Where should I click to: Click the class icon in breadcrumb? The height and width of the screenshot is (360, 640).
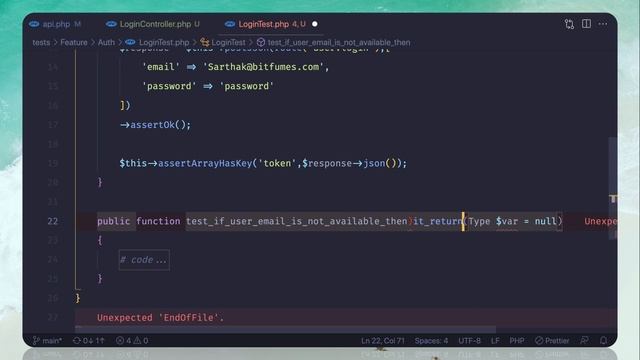[x=204, y=42]
